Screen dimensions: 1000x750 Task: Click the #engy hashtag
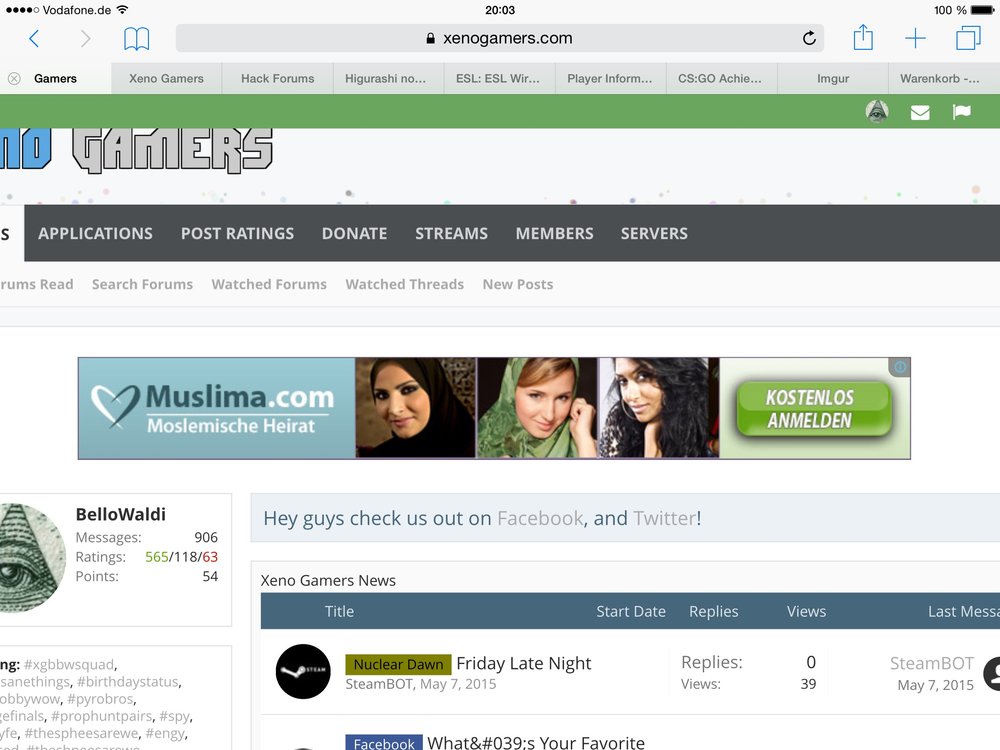165,733
